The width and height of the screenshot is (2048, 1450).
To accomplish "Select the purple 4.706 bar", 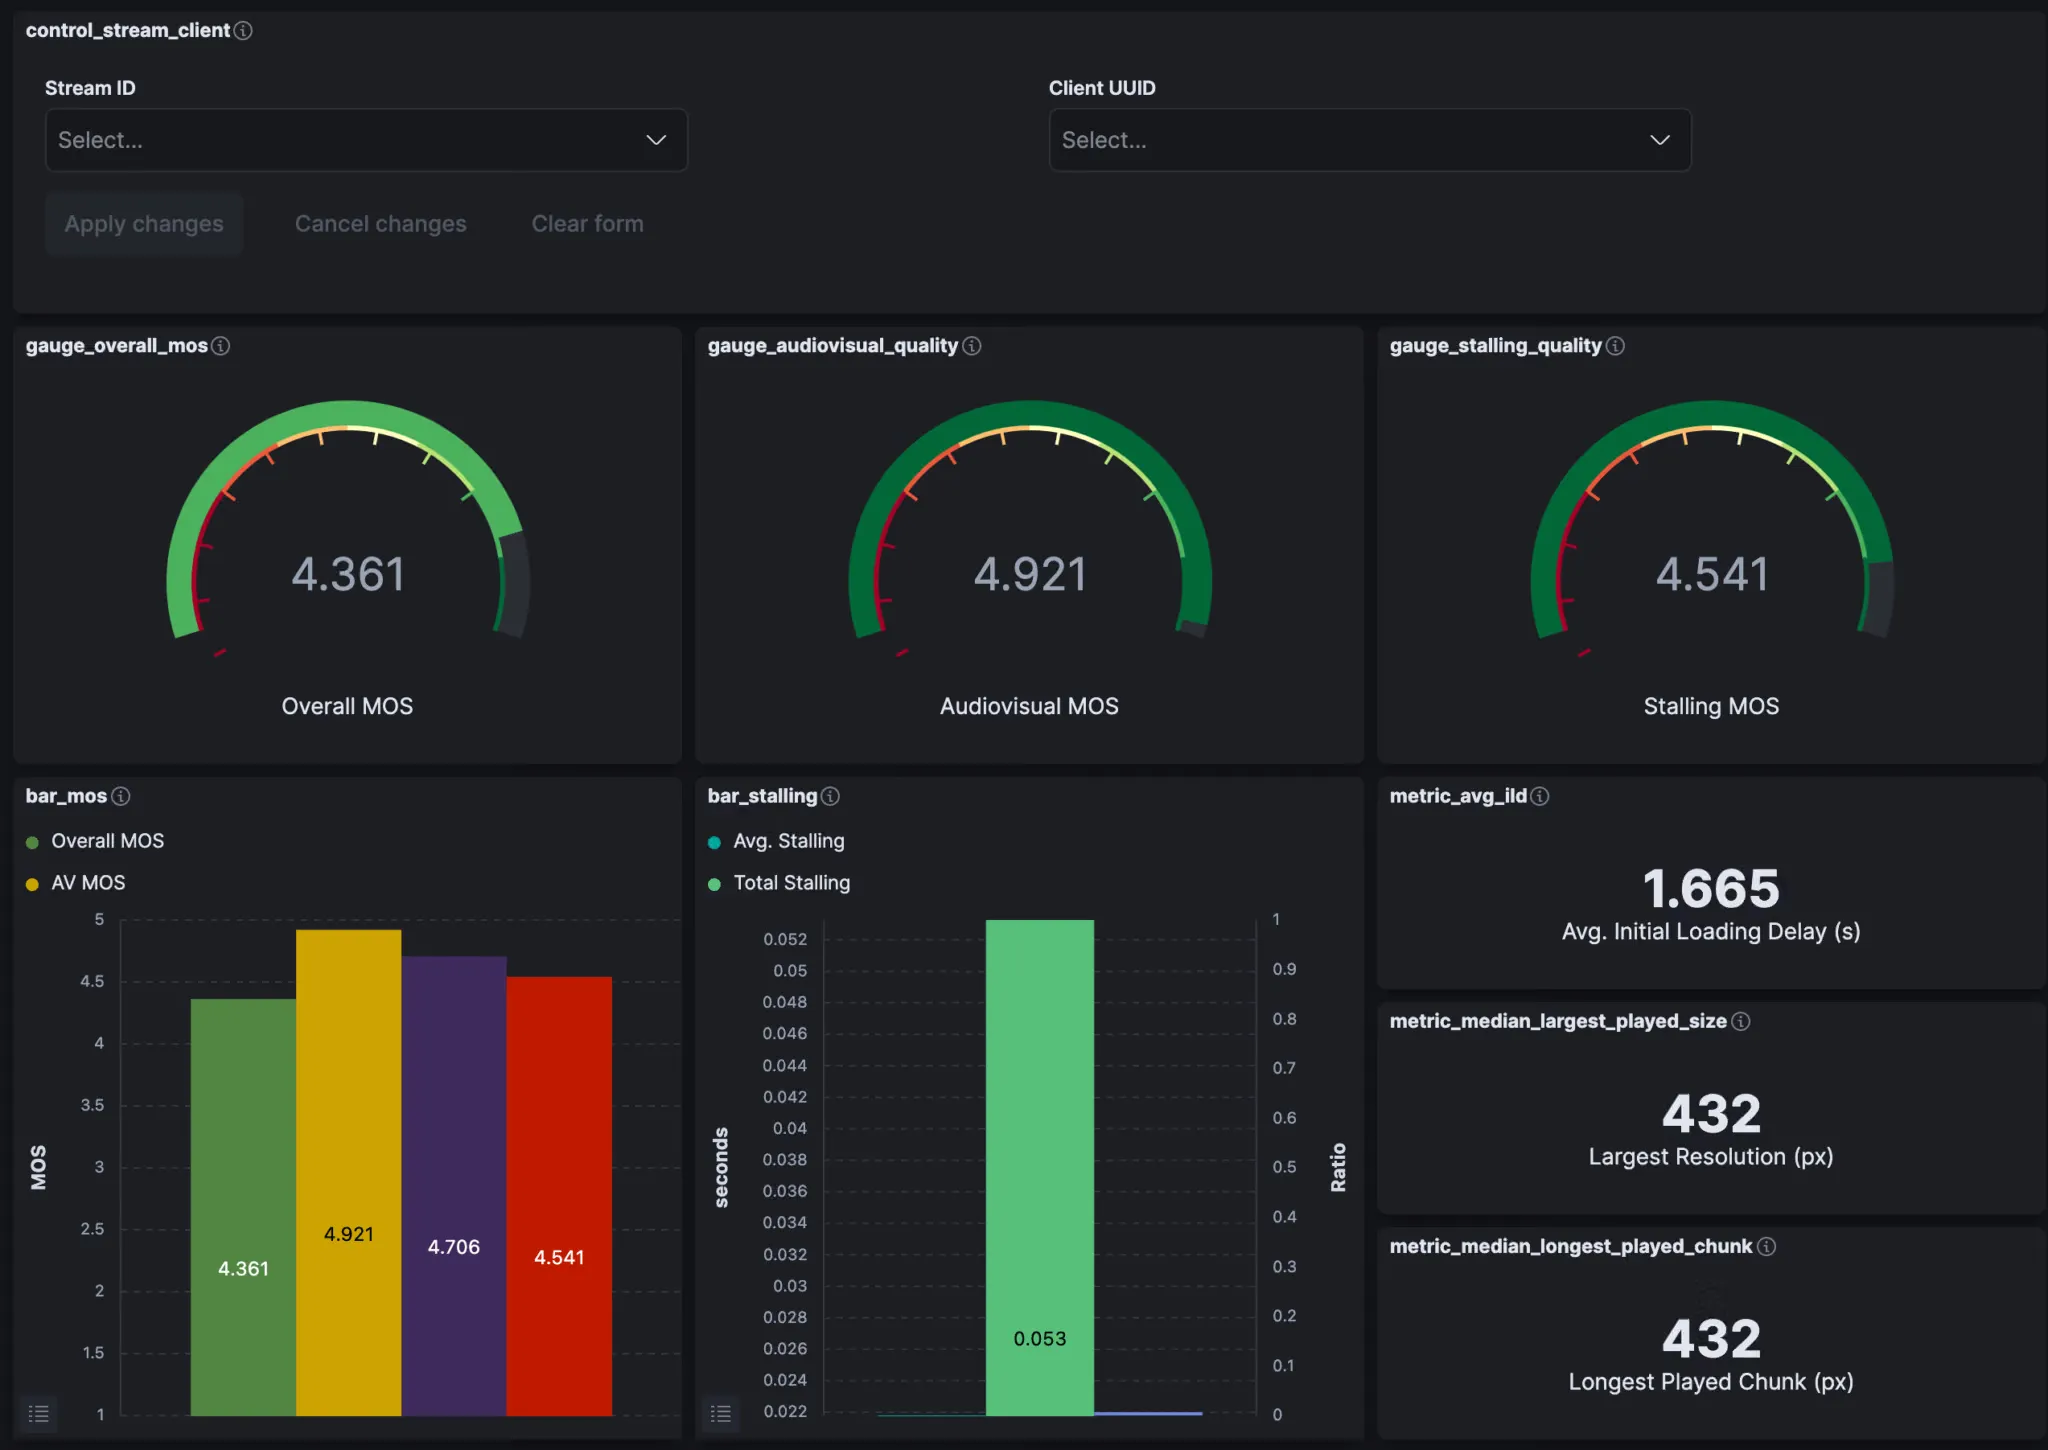I will [x=454, y=1186].
